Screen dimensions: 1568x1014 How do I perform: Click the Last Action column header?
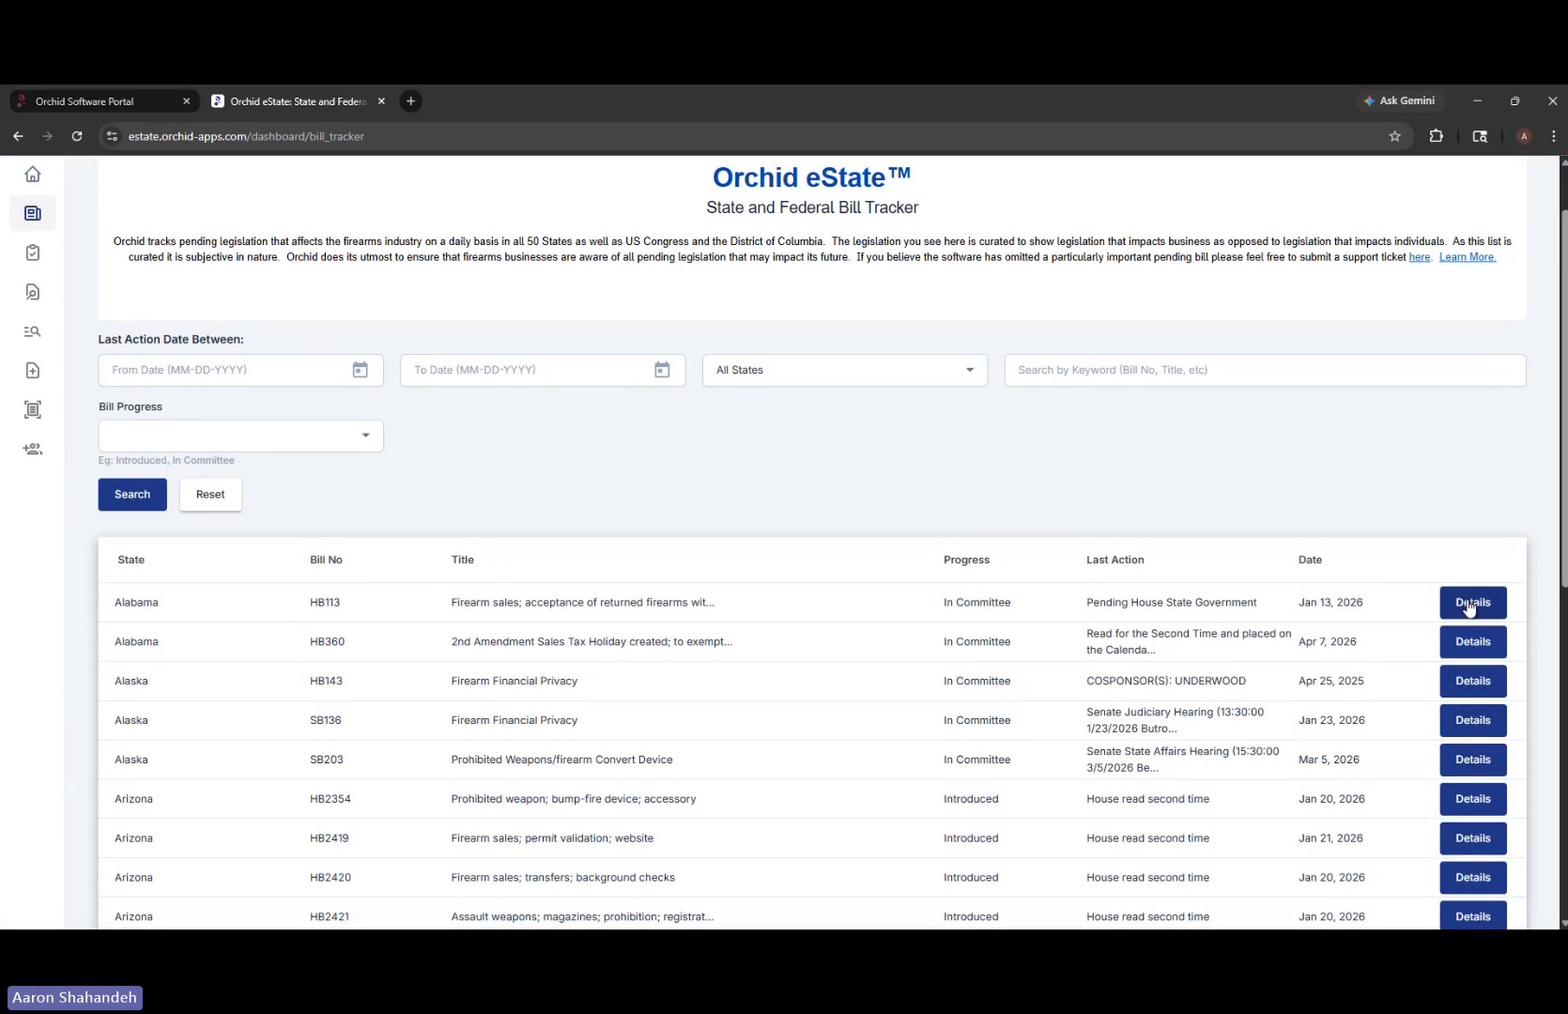[1115, 560]
